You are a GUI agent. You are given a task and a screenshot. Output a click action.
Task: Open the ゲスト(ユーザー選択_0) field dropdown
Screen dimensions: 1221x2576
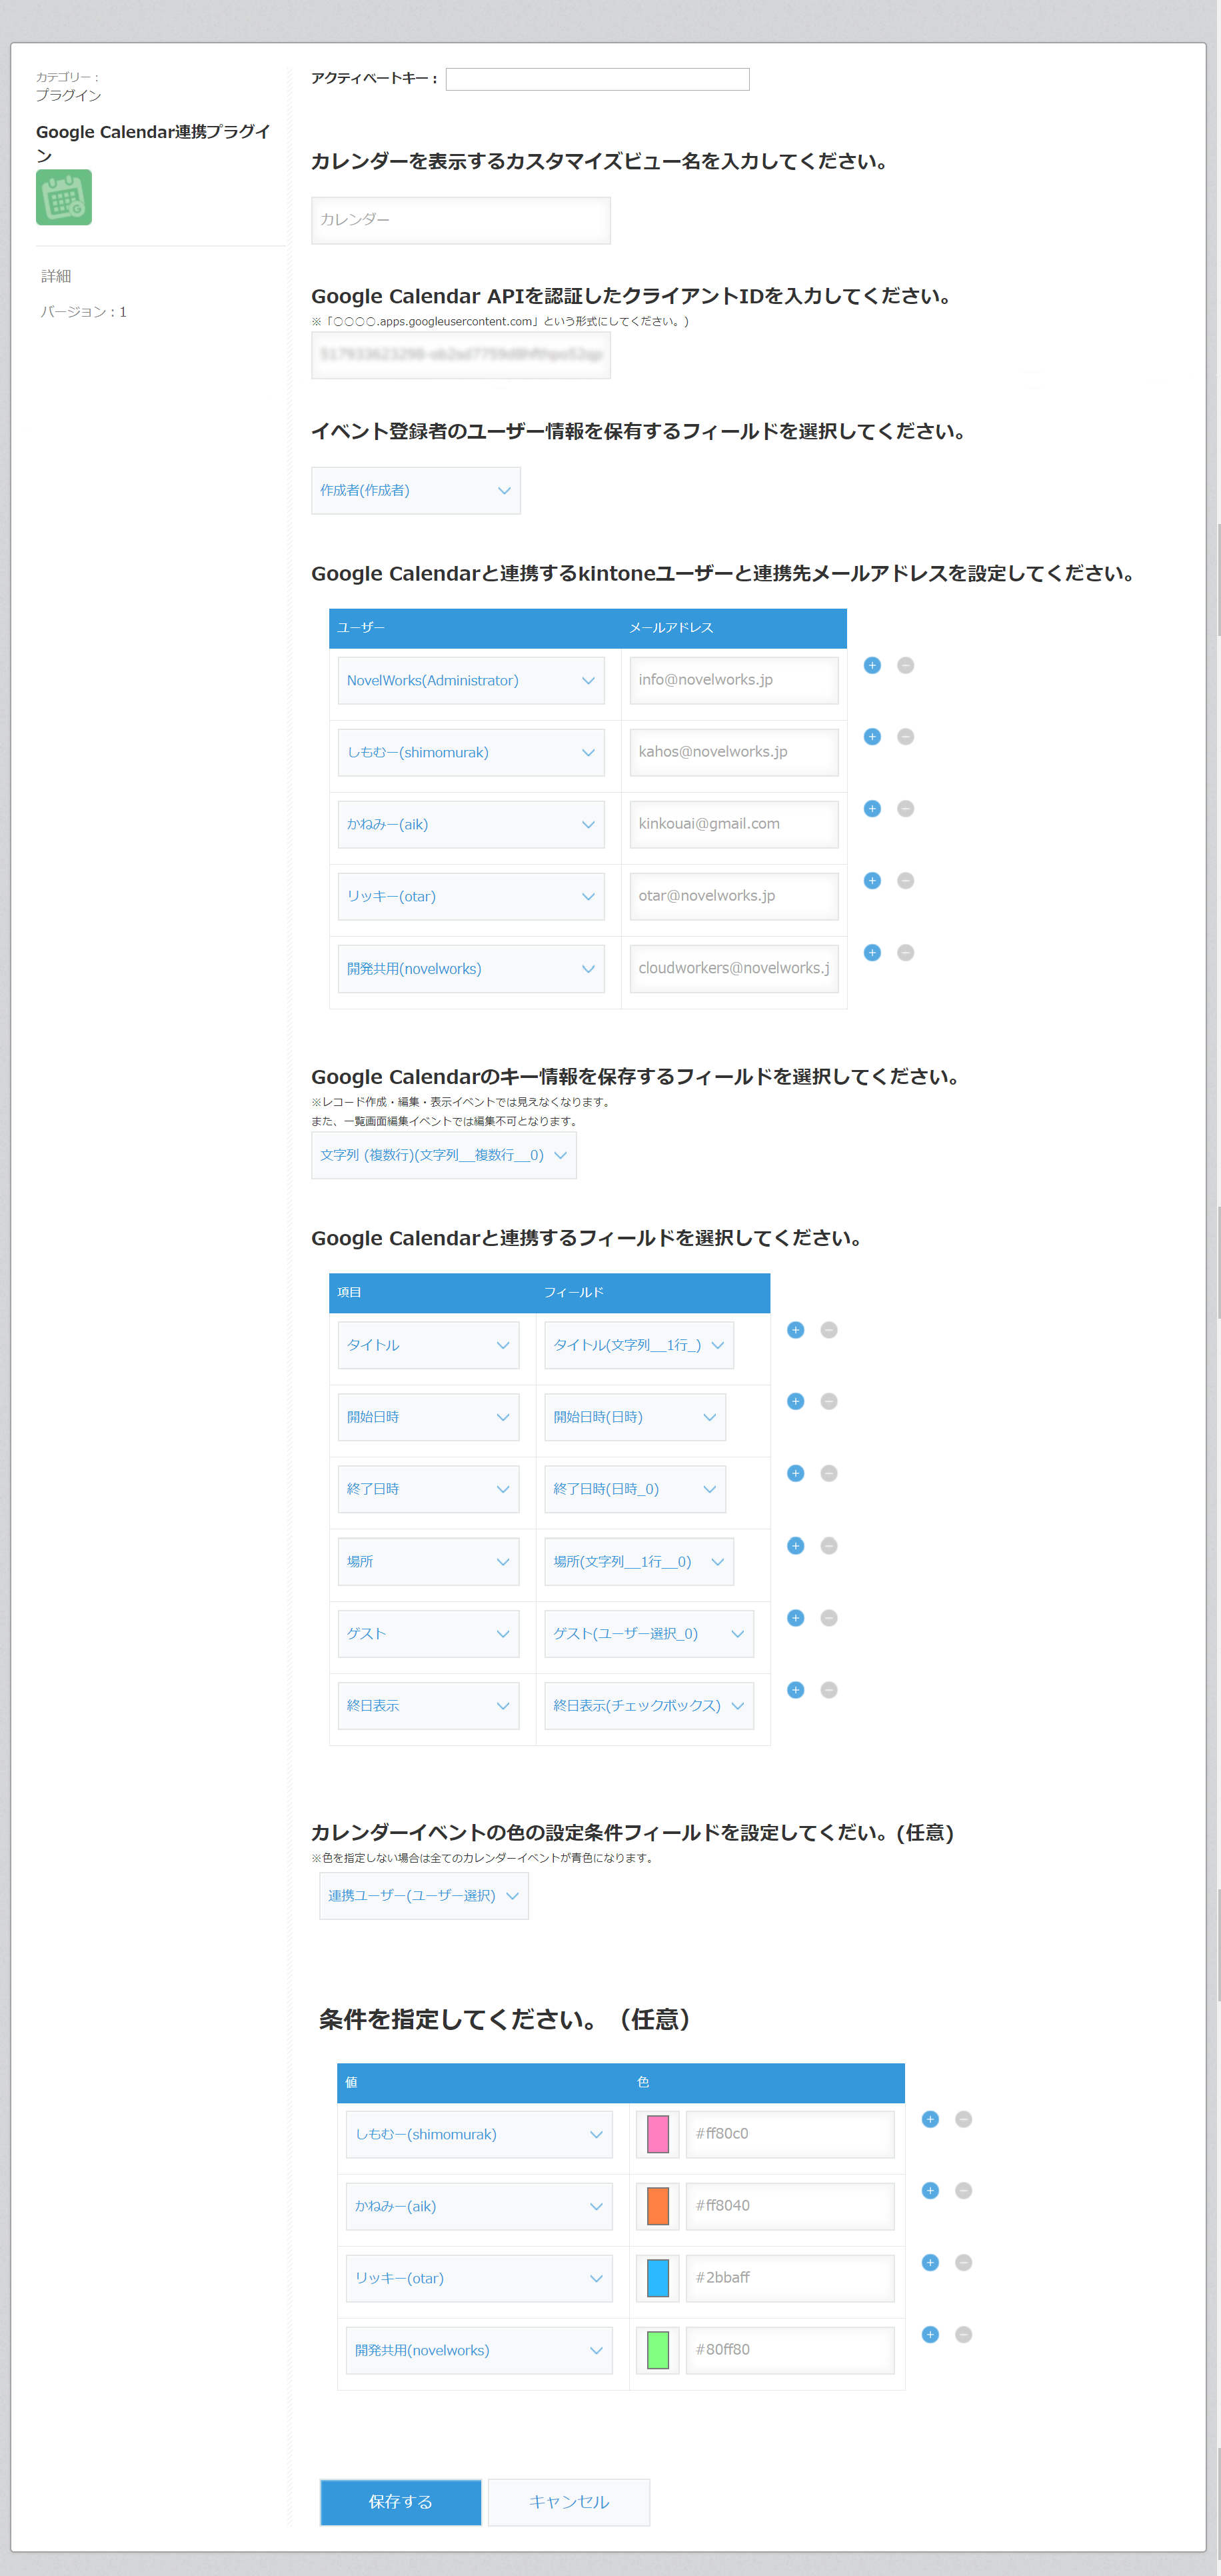[648, 1633]
